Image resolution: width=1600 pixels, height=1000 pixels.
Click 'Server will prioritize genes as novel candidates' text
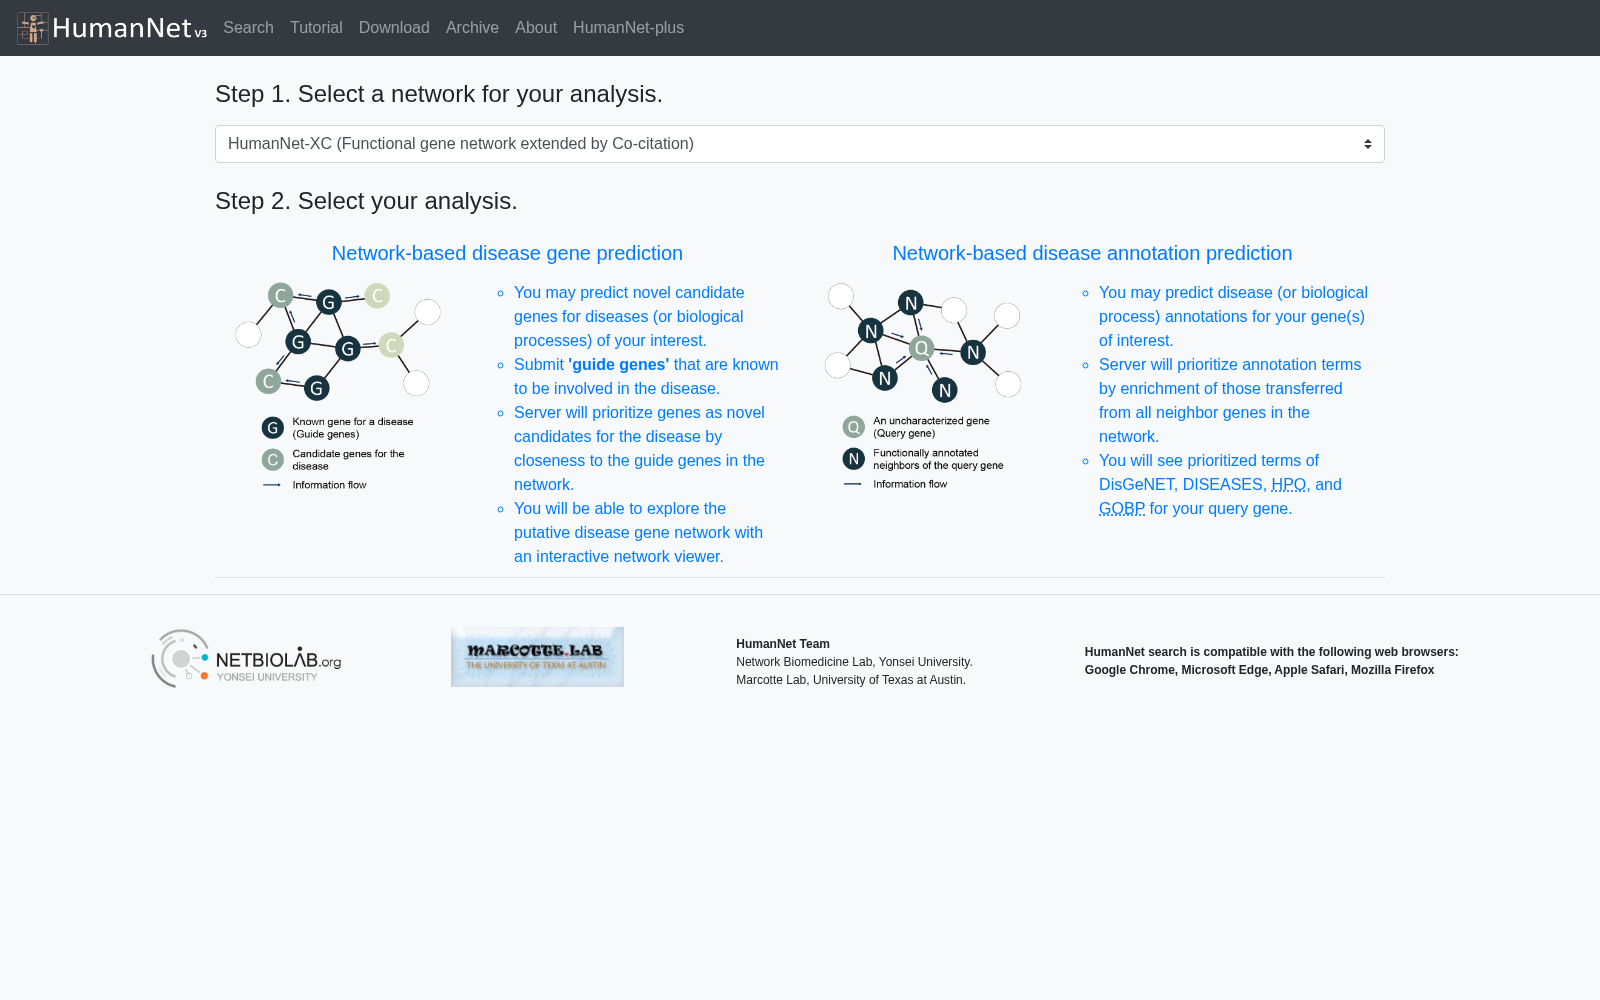tap(639, 449)
